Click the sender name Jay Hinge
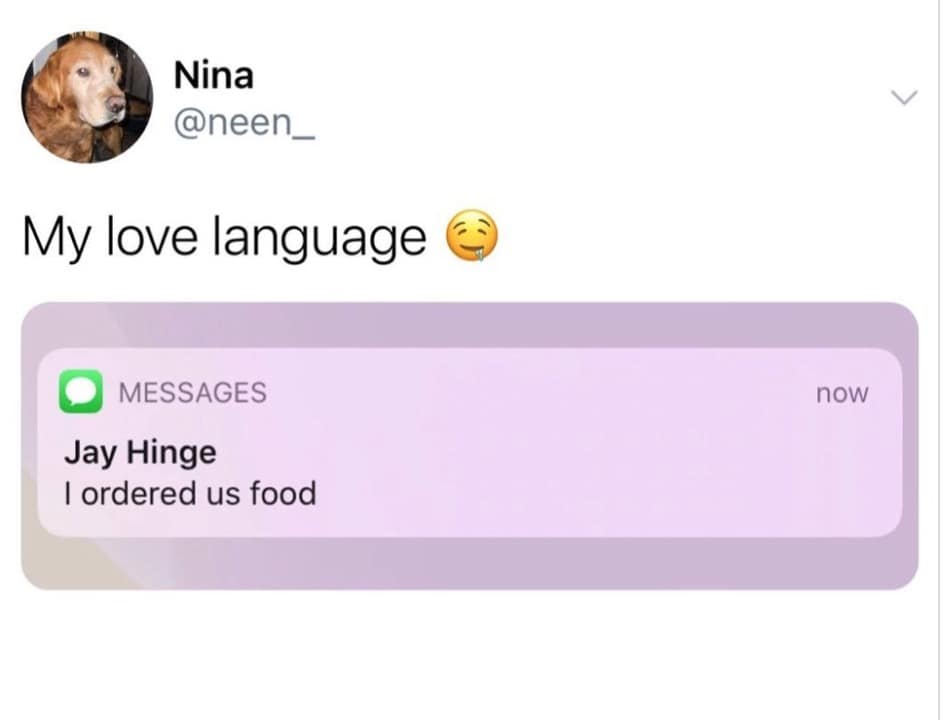This screenshot has width=942, height=720. coord(141,453)
